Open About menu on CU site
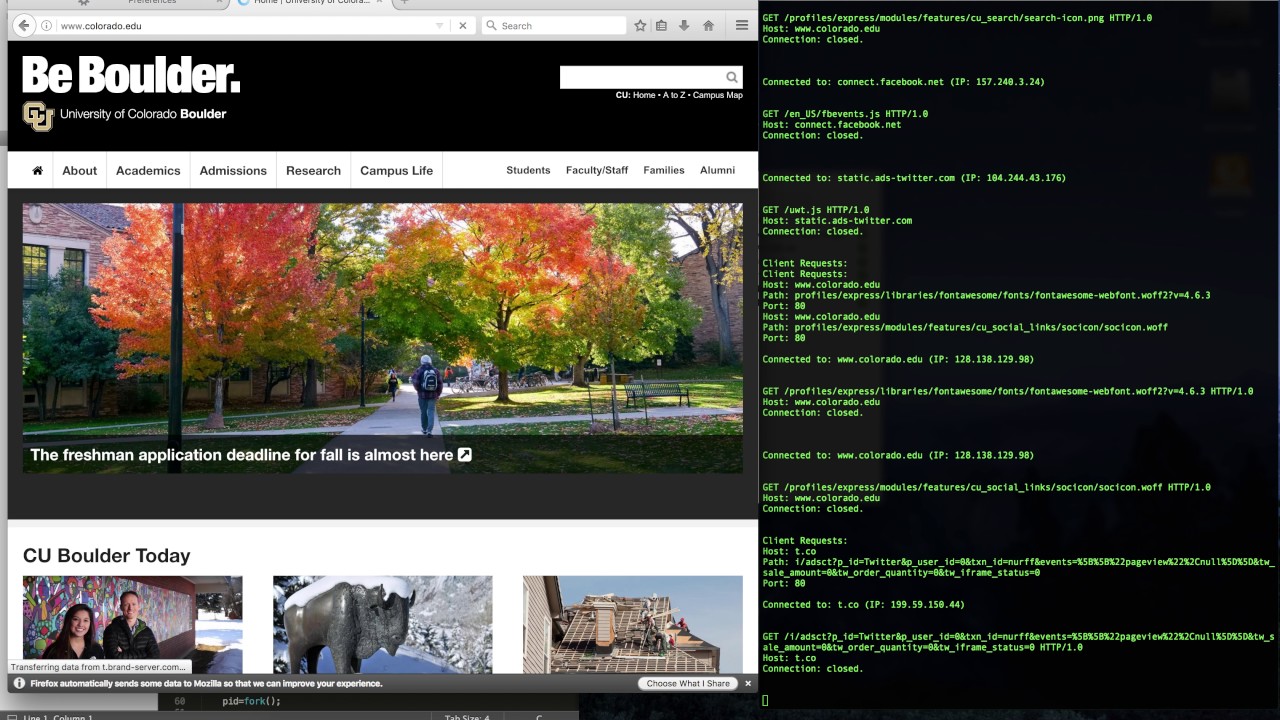The image size is (1280, 720). pyautogui.click(x=80, y=170)
